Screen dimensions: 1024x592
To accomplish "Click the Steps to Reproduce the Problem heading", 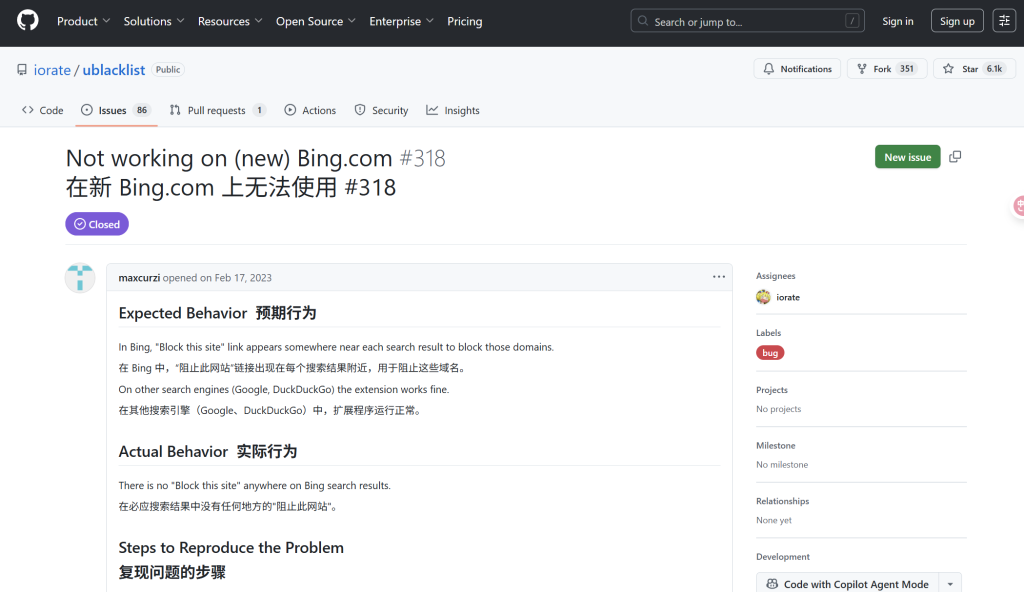I will (x=231, y=548).
